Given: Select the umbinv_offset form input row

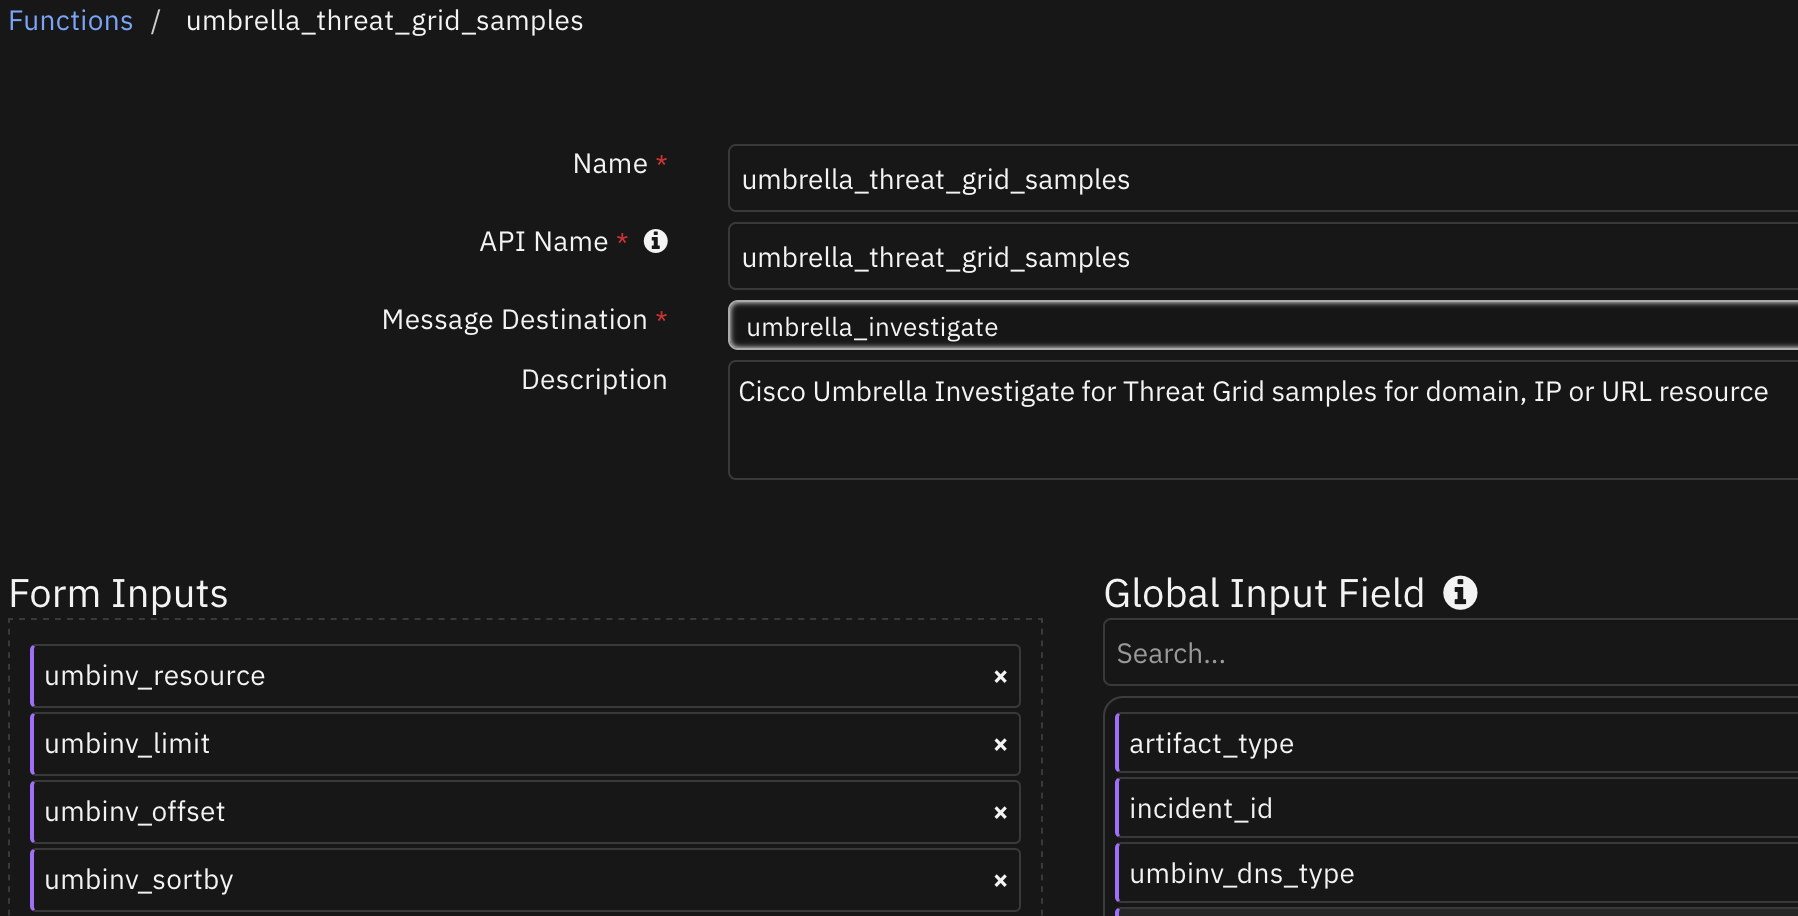Looking at the screenshot, I should pos(525,812).
